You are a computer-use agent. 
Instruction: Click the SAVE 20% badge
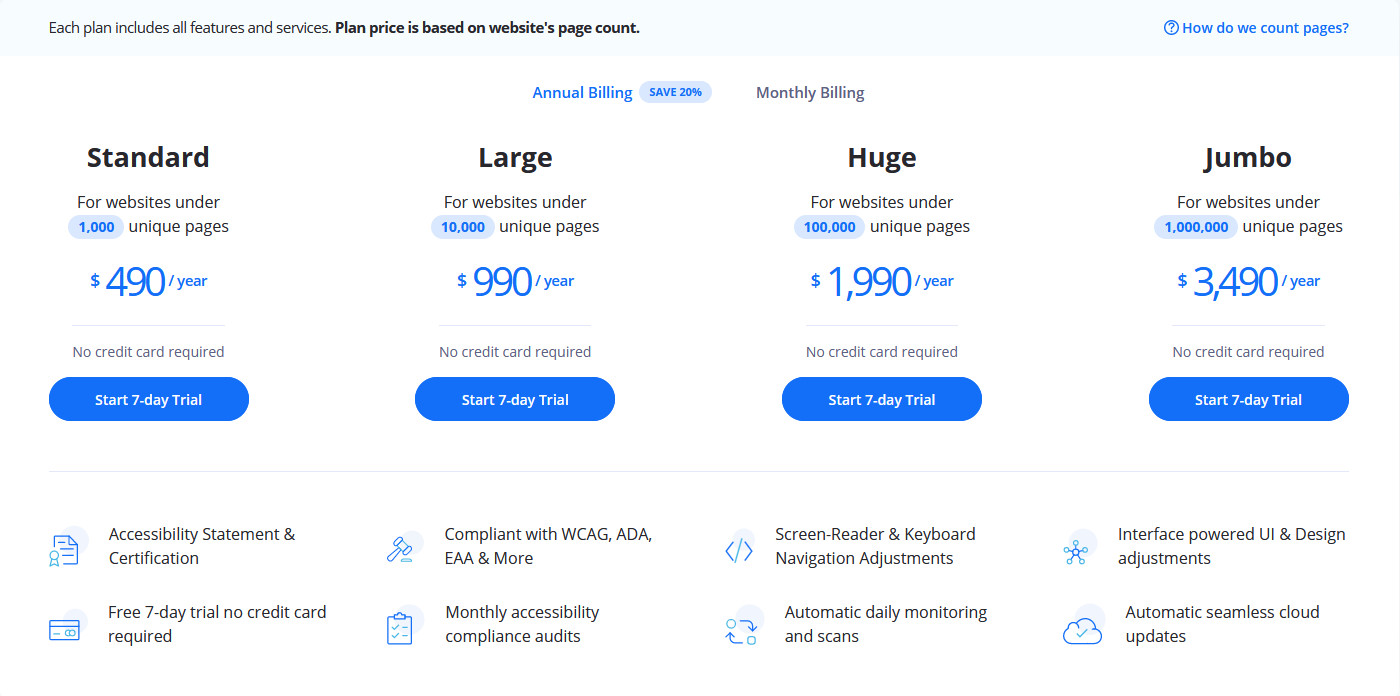click(675, 92)
